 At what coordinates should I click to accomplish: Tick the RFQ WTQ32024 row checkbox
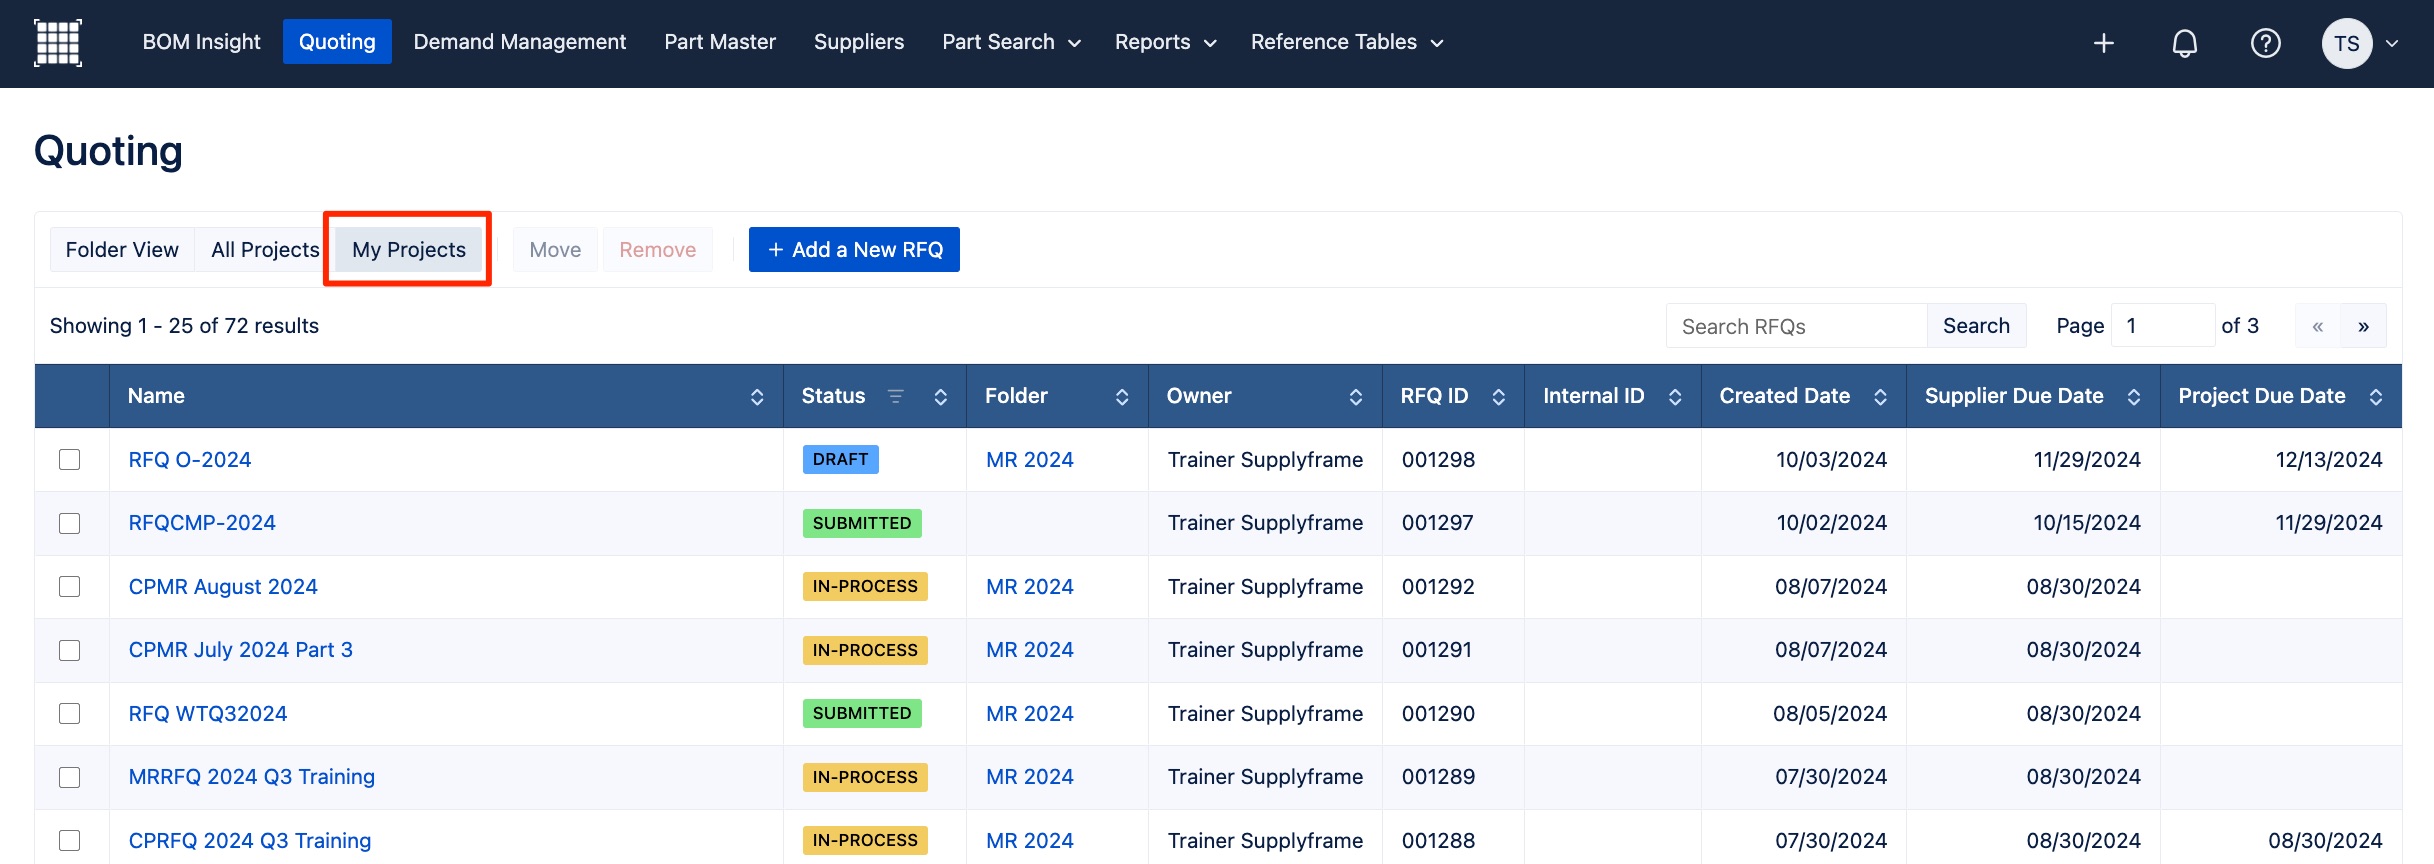pyautogui.click(x=69, y=713)
